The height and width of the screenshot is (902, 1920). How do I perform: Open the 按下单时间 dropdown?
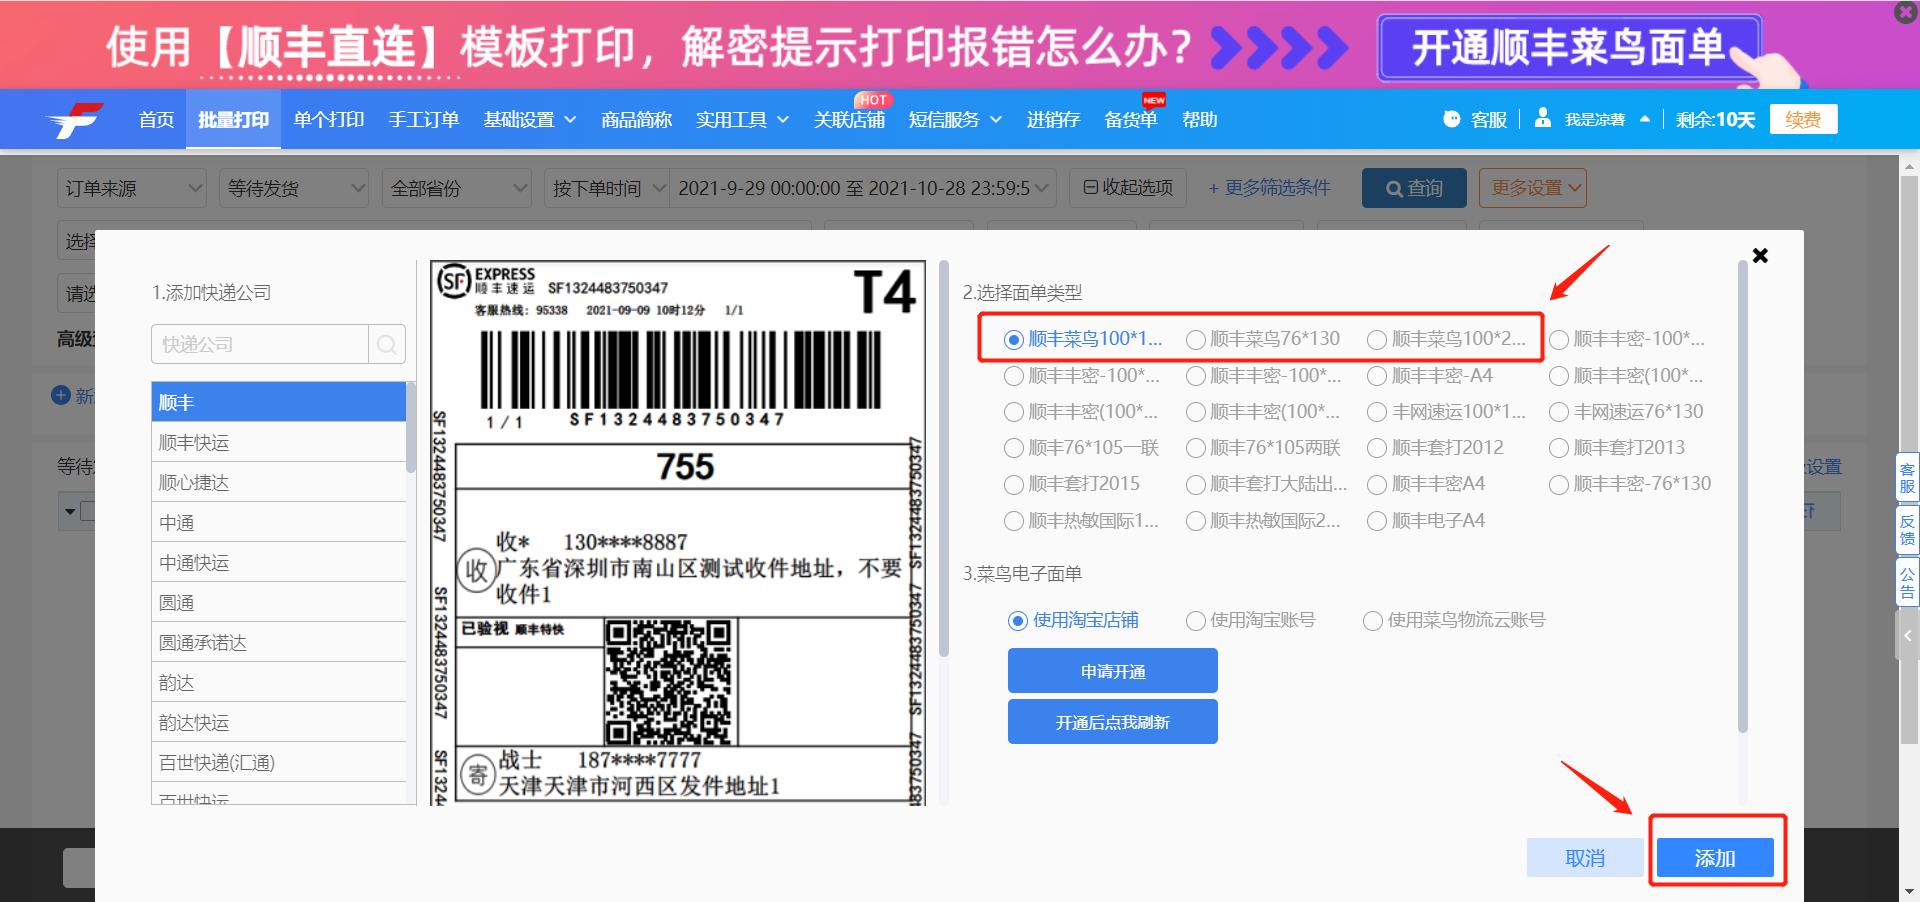[x=607, y=188]
